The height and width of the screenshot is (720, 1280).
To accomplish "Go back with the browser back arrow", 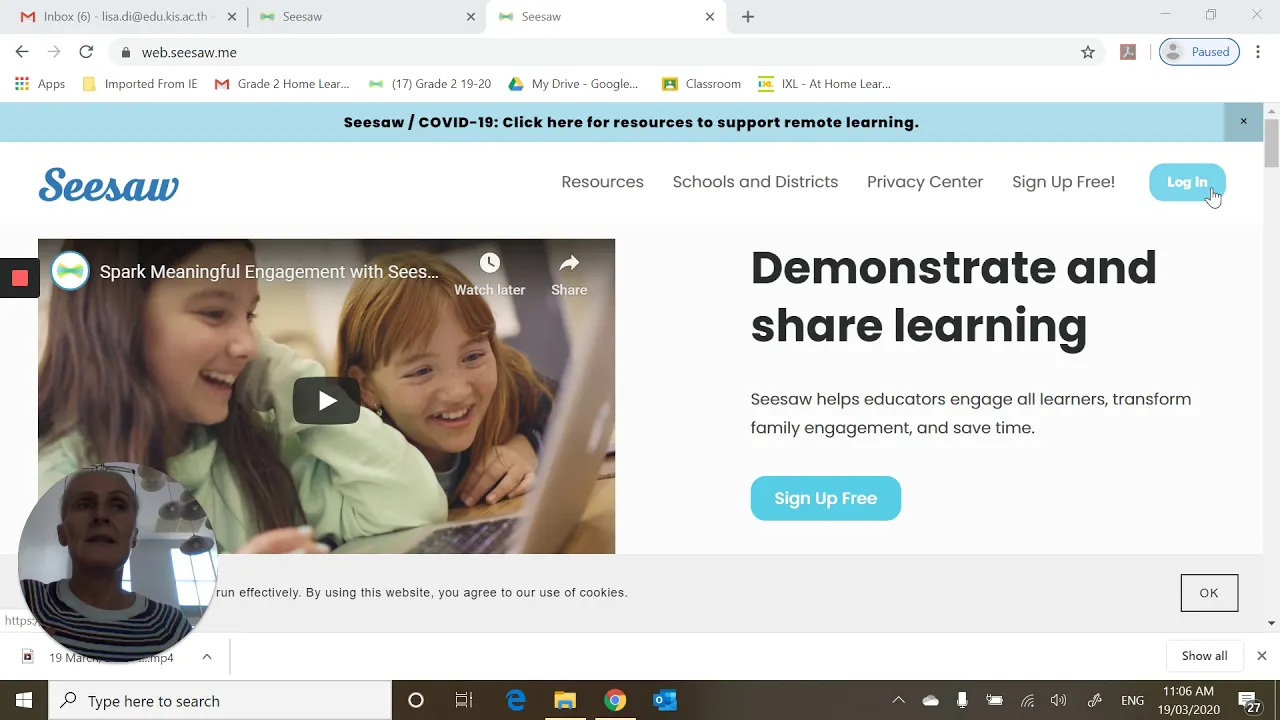I will pyautogui.click(x=22, y=52).
